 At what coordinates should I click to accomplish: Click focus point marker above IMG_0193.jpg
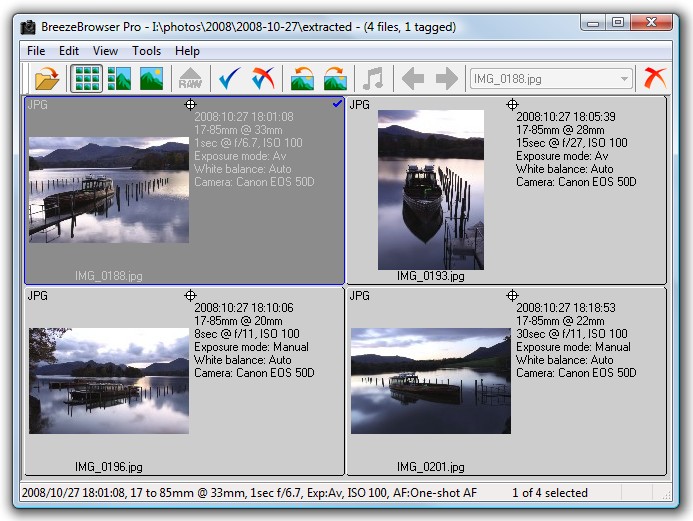pyautogui.click(x=513, y=104)
